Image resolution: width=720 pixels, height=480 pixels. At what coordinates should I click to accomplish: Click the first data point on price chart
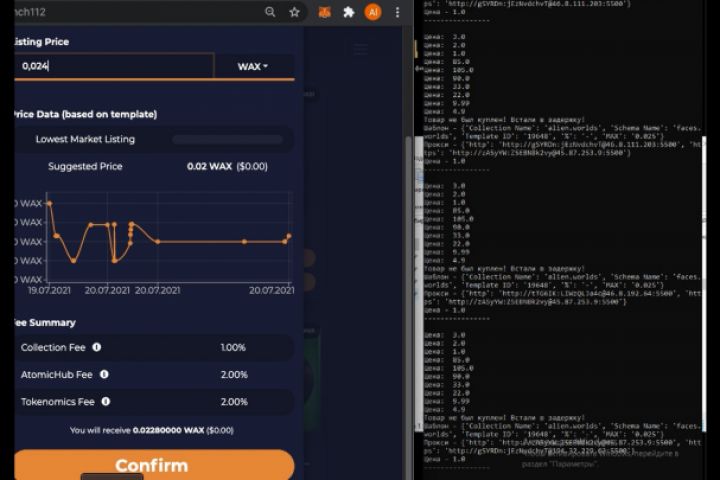[49, 203]
